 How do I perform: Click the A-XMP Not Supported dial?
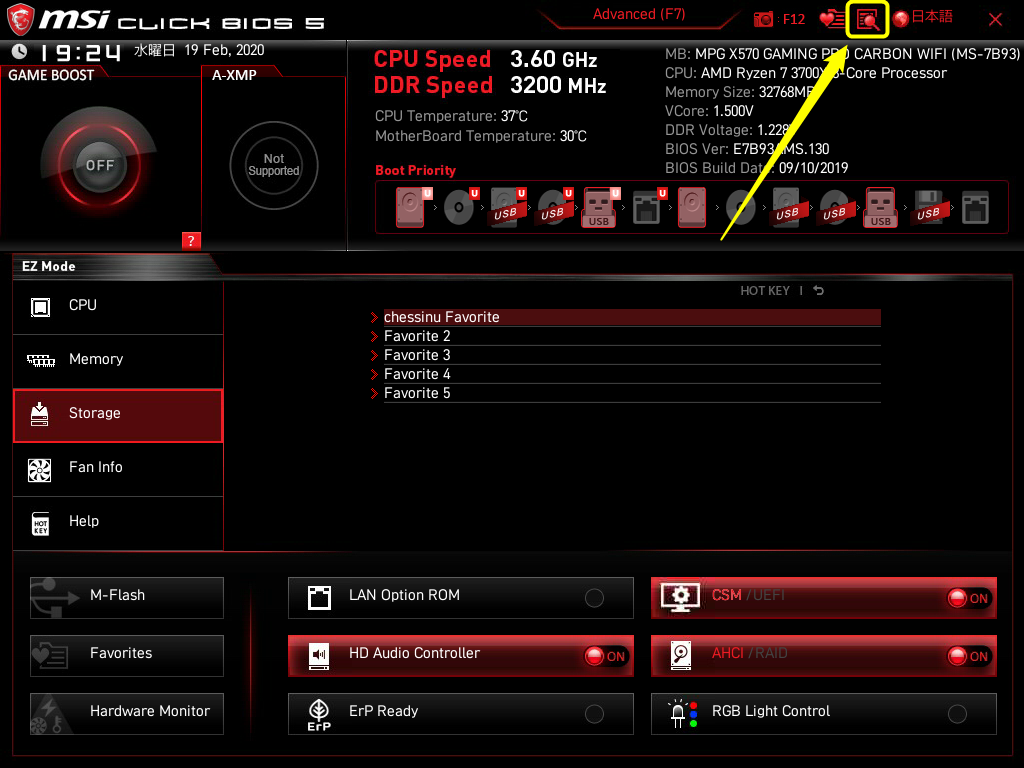274,165
